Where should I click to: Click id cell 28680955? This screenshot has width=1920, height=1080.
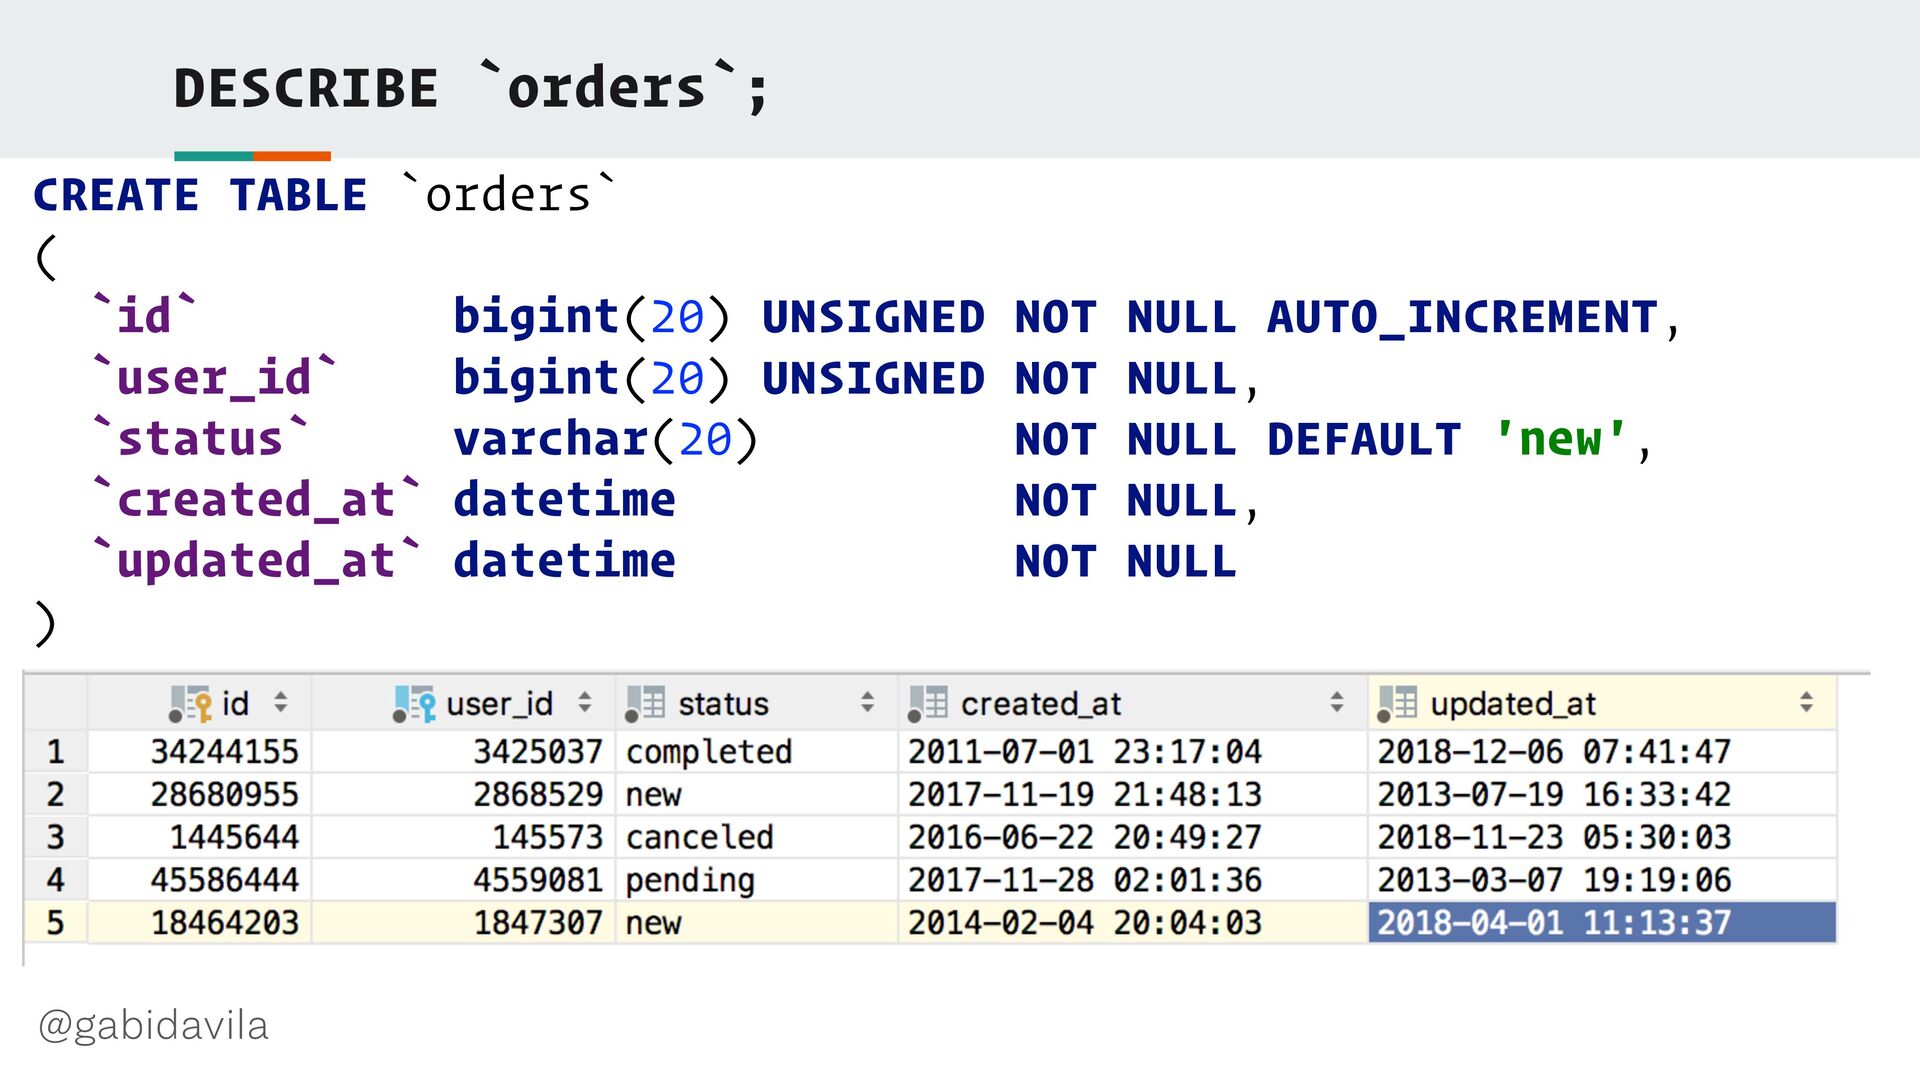200,795
